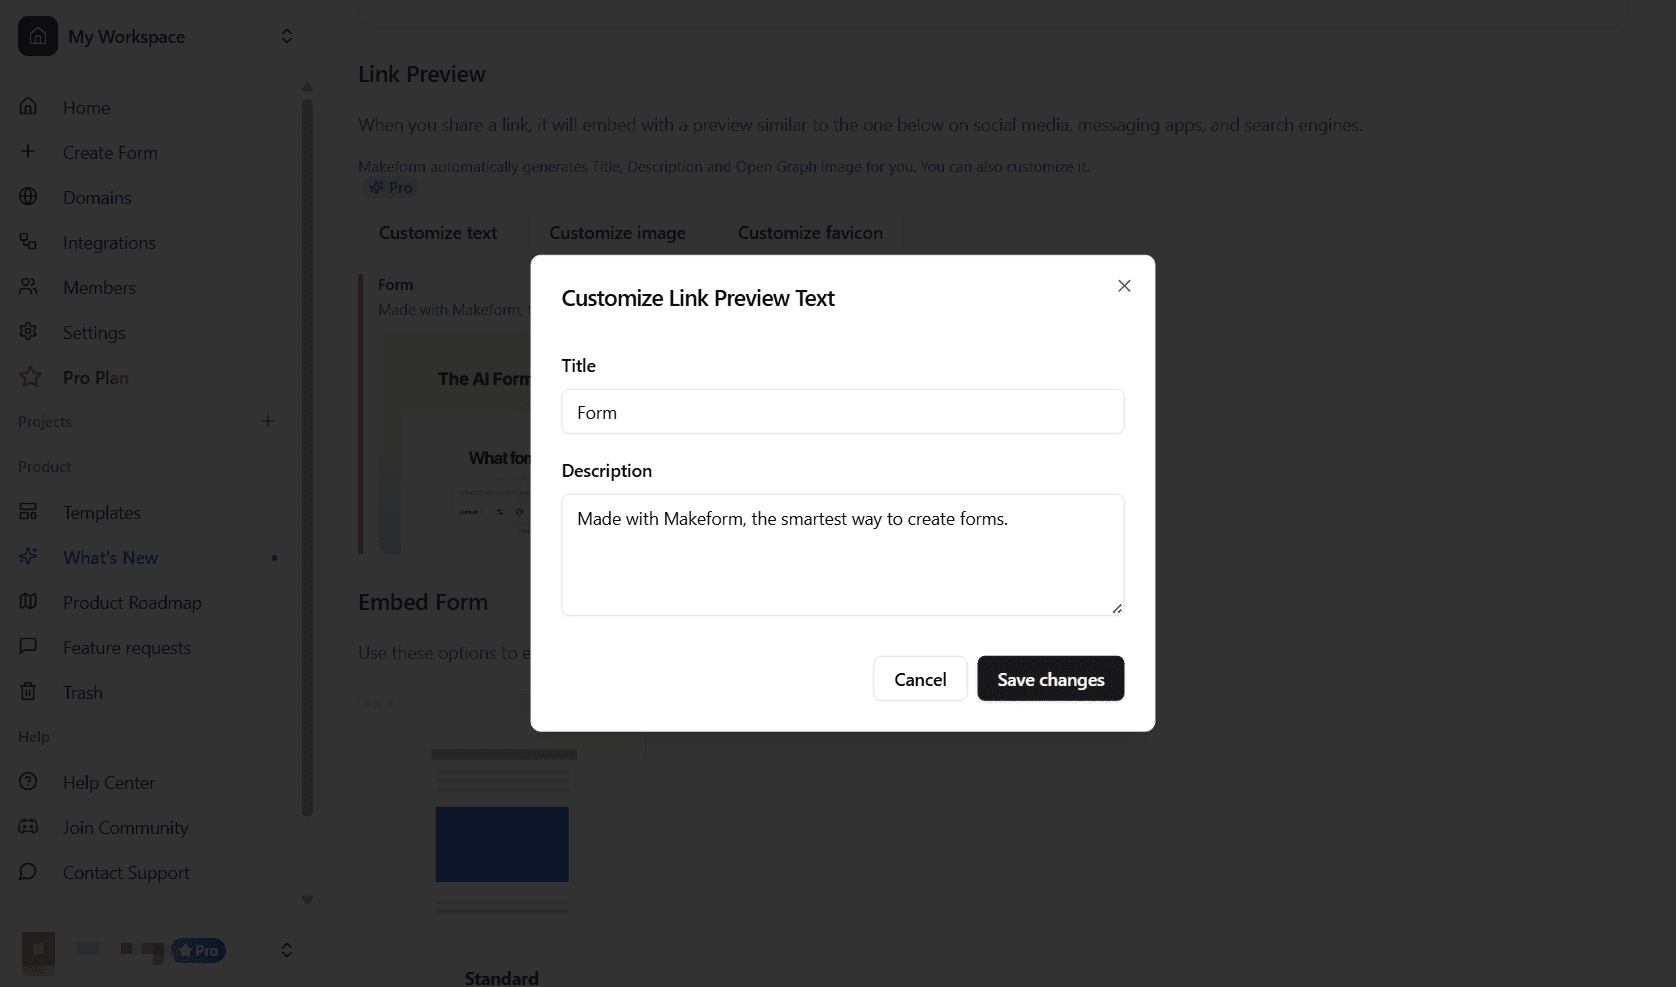
Task: Expand the bottom account menu chevrons
Action: (x=287, y=950)
